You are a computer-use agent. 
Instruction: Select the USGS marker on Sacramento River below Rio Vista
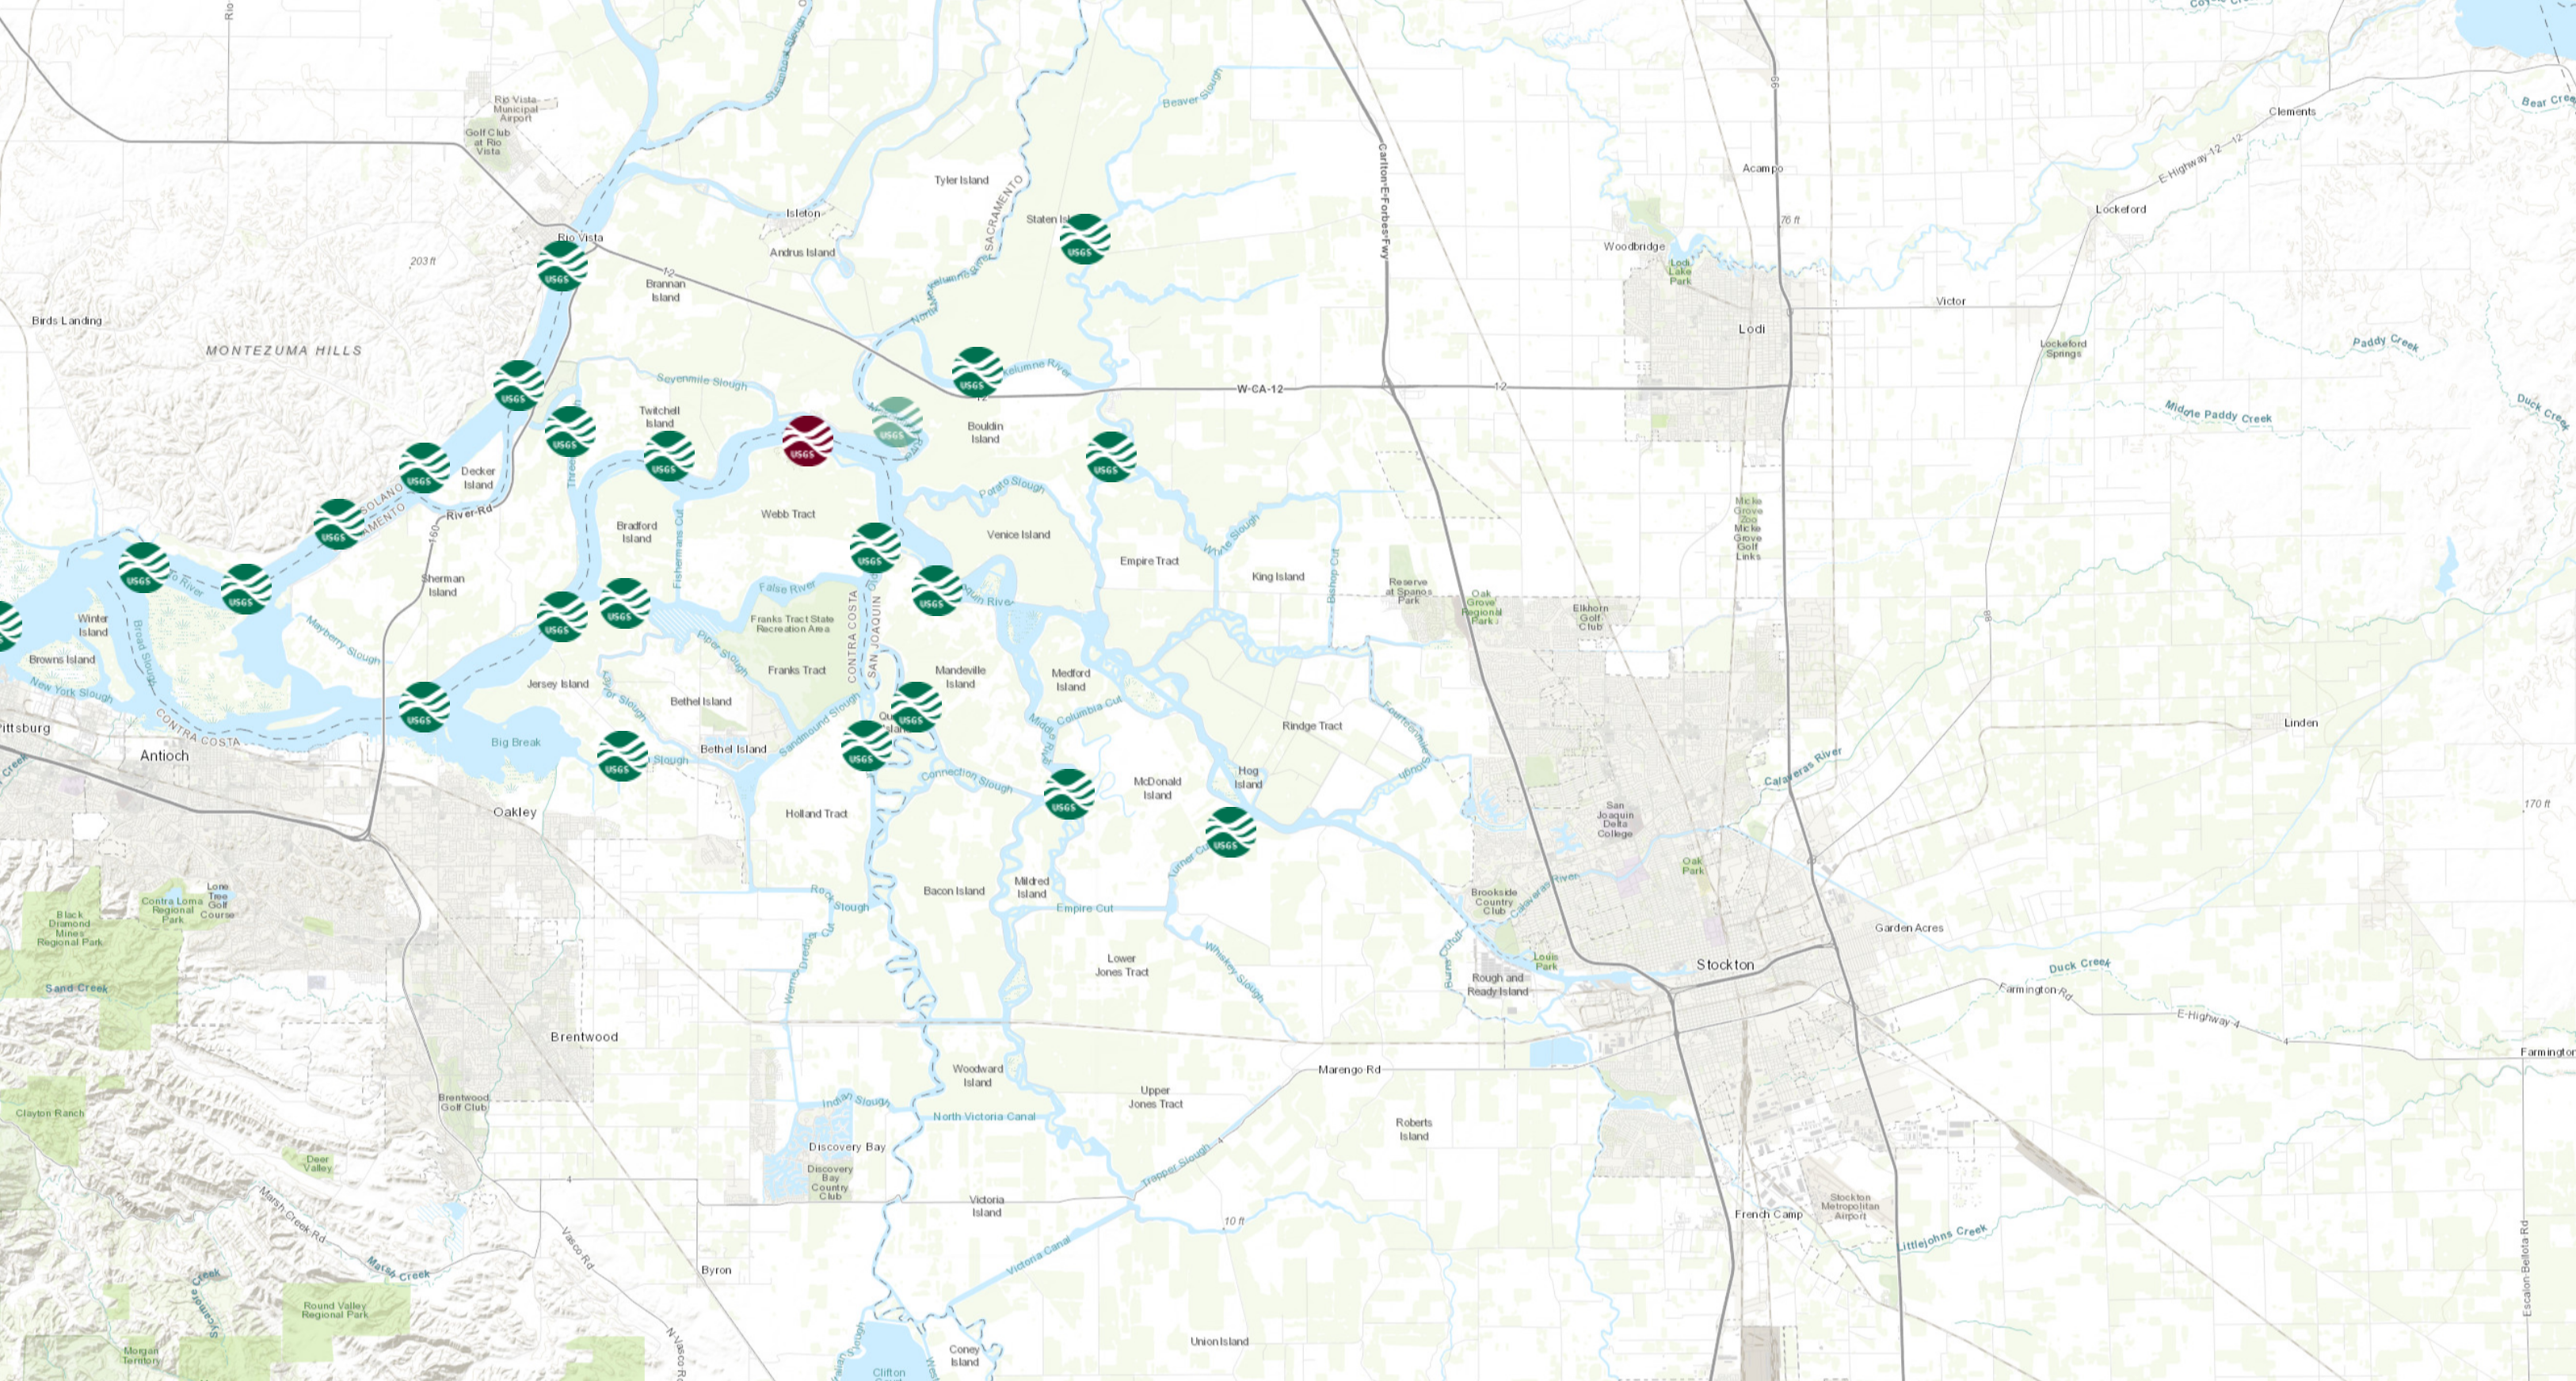pyautogui.click(x=519, y=386)
